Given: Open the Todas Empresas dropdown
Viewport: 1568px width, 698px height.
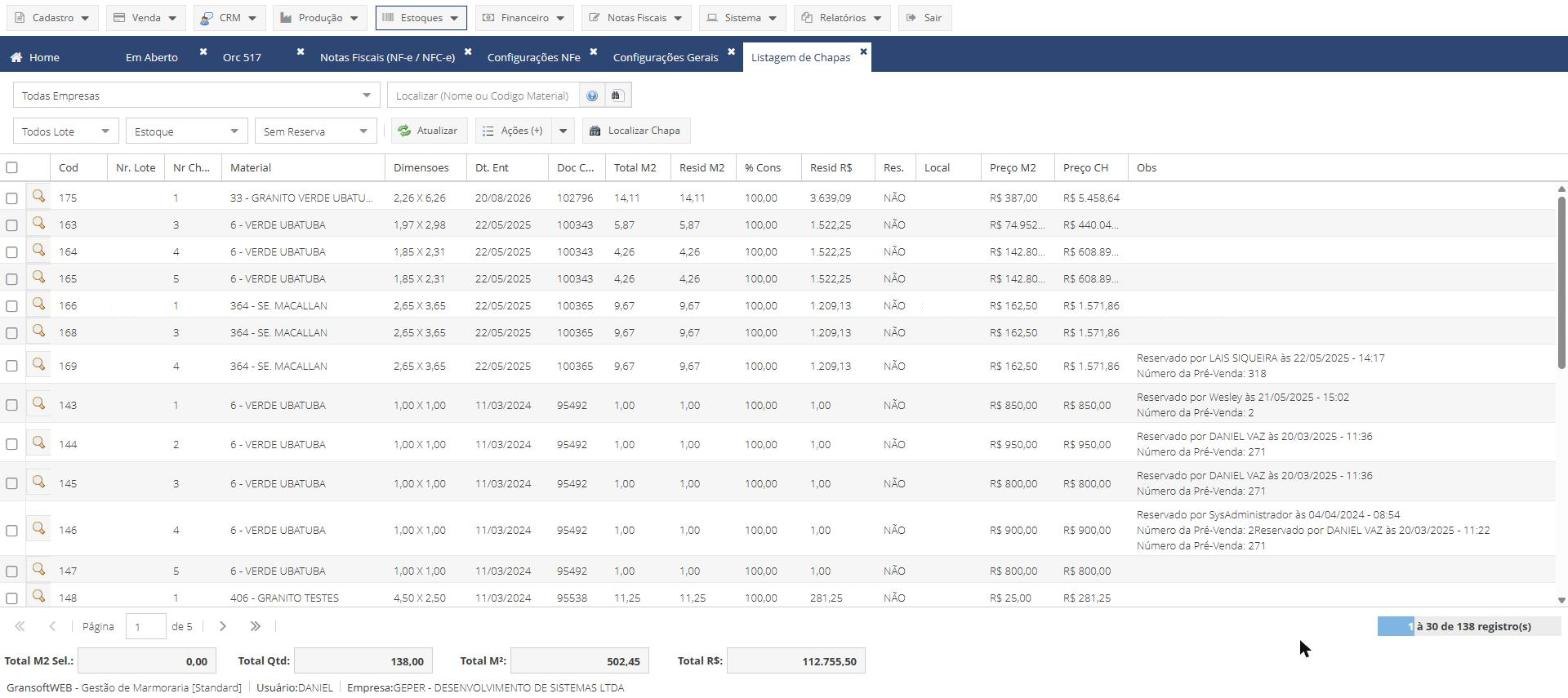Looking at the screenshot, I should point(196,96).
